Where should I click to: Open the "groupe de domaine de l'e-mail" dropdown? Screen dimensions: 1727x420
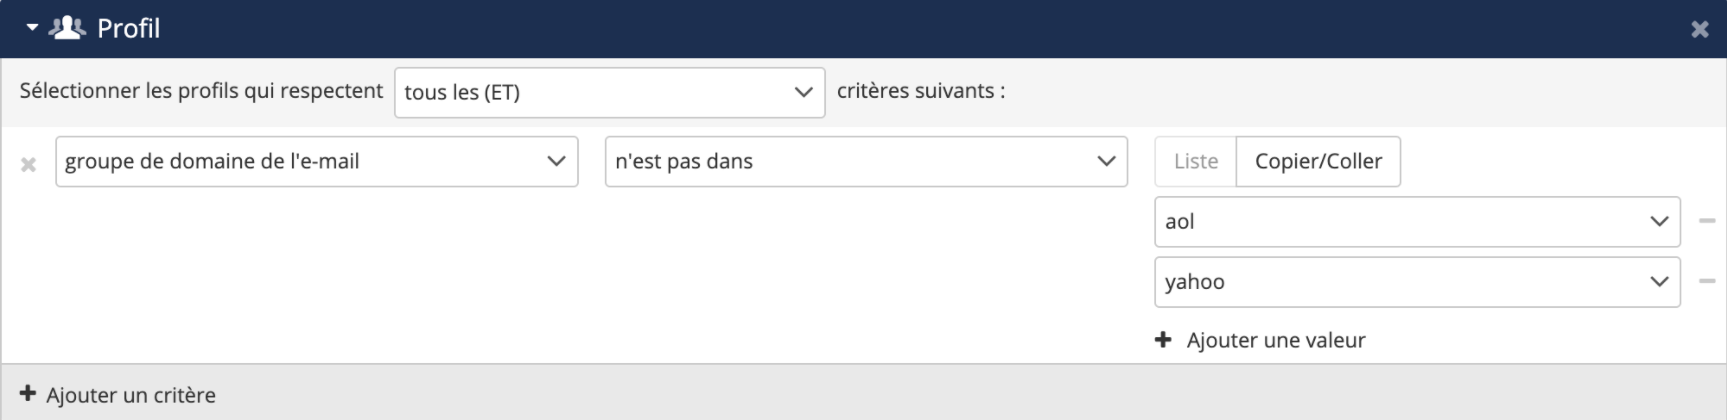316,162
